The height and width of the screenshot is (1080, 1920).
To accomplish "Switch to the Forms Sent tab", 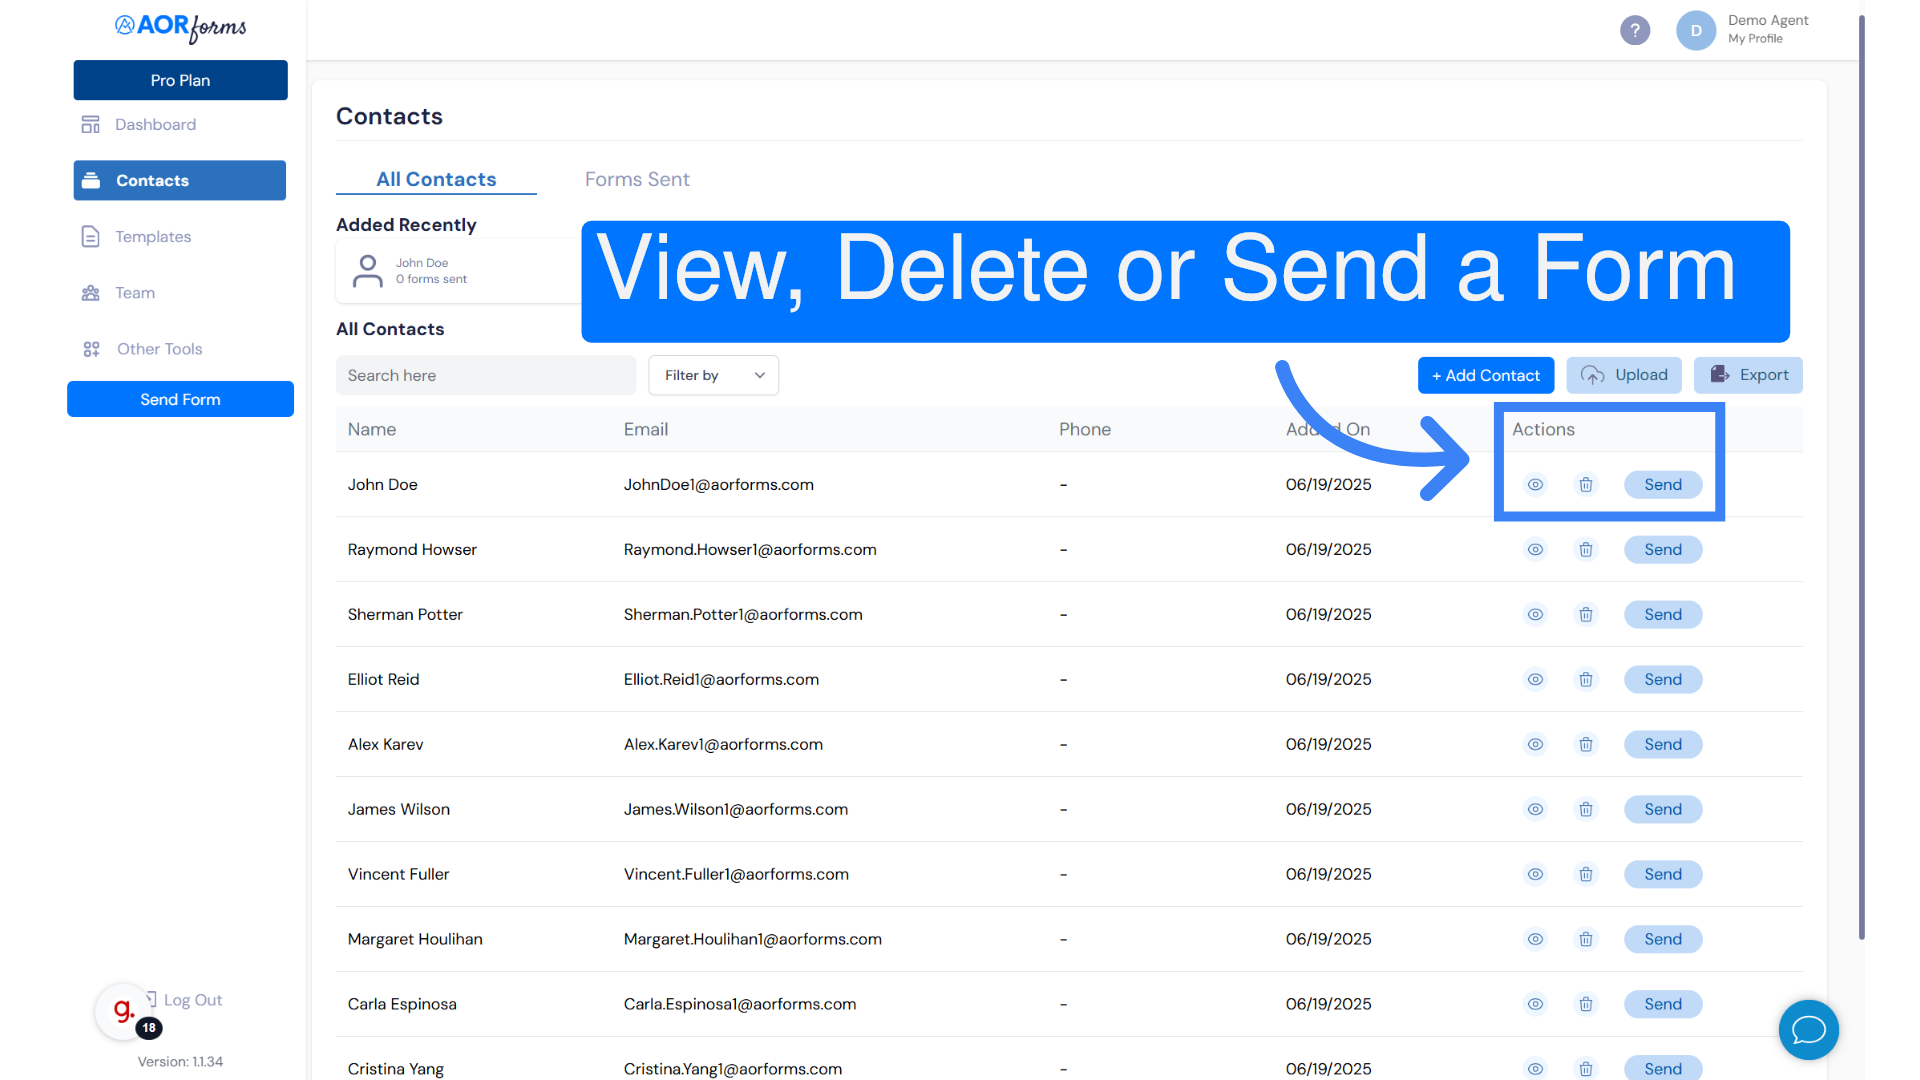I will click(637, 179).
